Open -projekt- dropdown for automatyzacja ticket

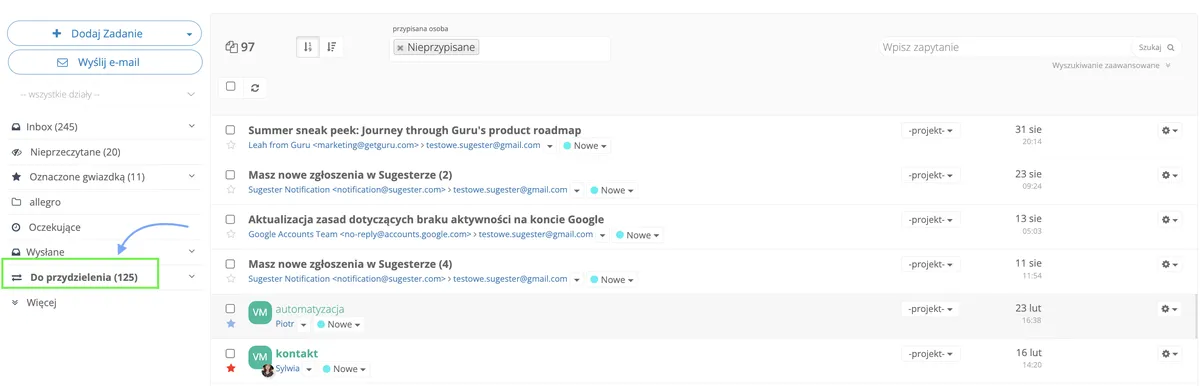click(931, 309)
